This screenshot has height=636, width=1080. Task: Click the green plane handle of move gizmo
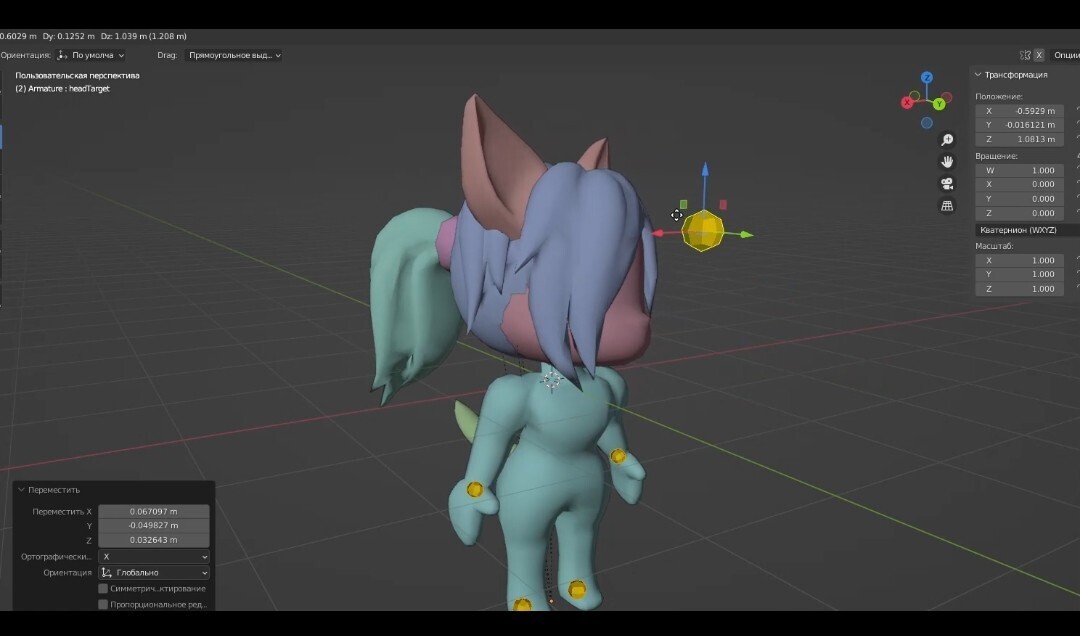683,204
